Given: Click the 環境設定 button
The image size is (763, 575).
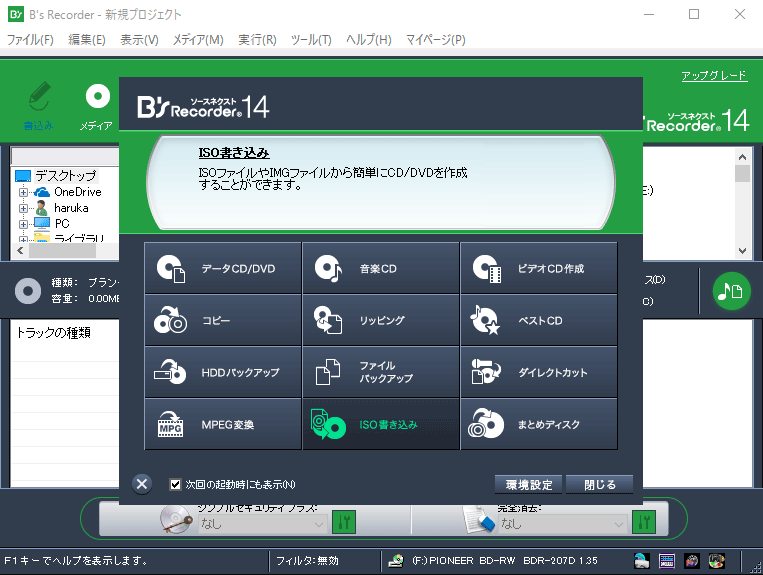Looking at the screenshot, I should (528, 485).
